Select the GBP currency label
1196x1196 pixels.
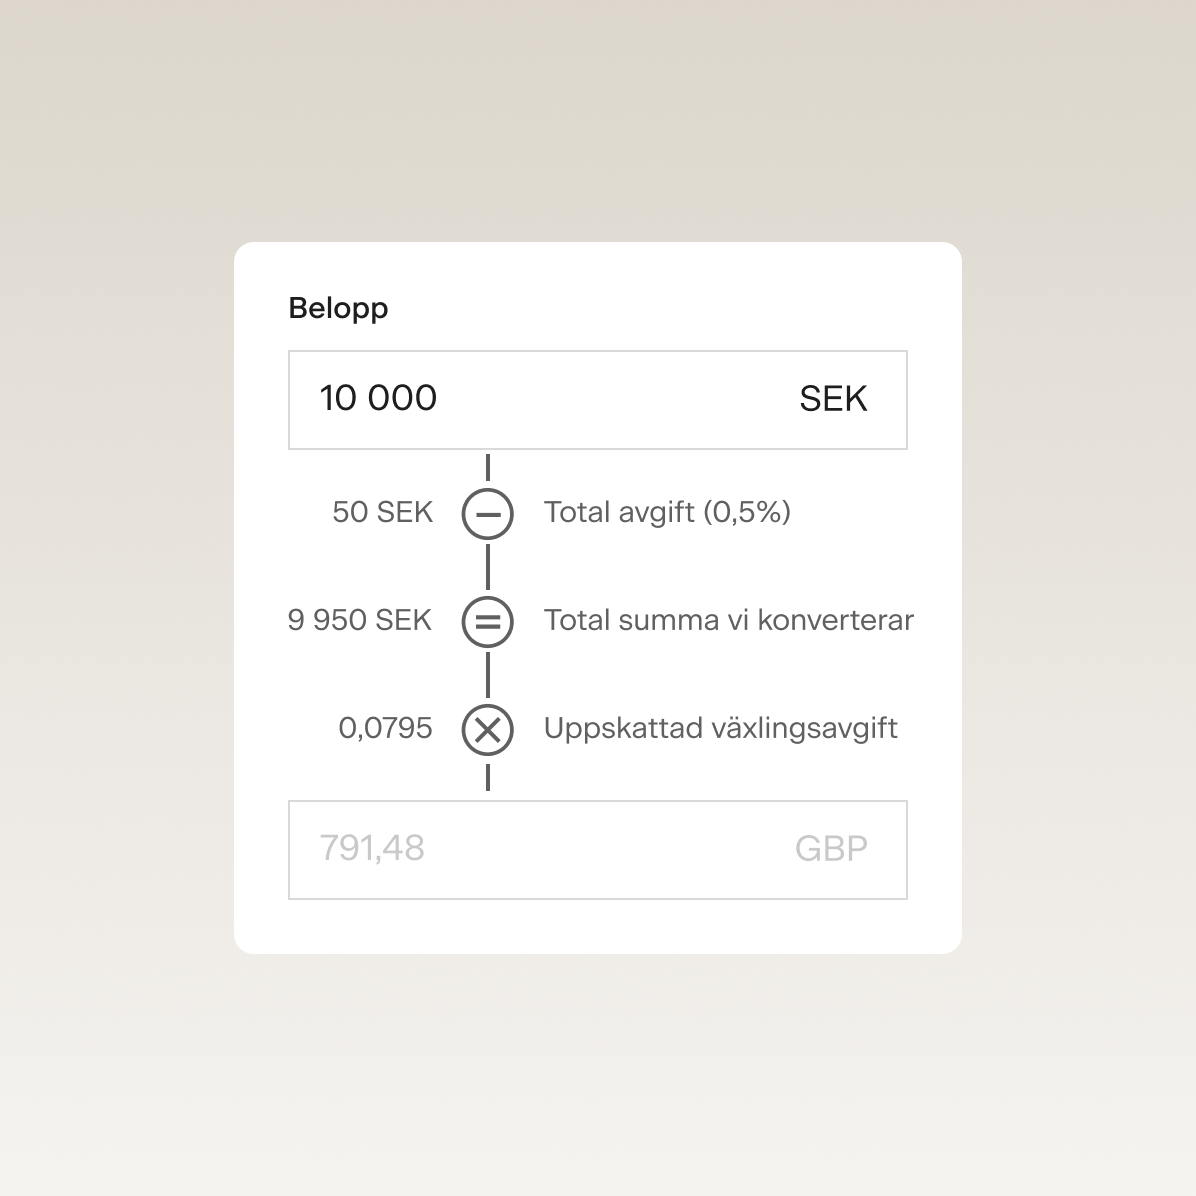coord(831,849)
